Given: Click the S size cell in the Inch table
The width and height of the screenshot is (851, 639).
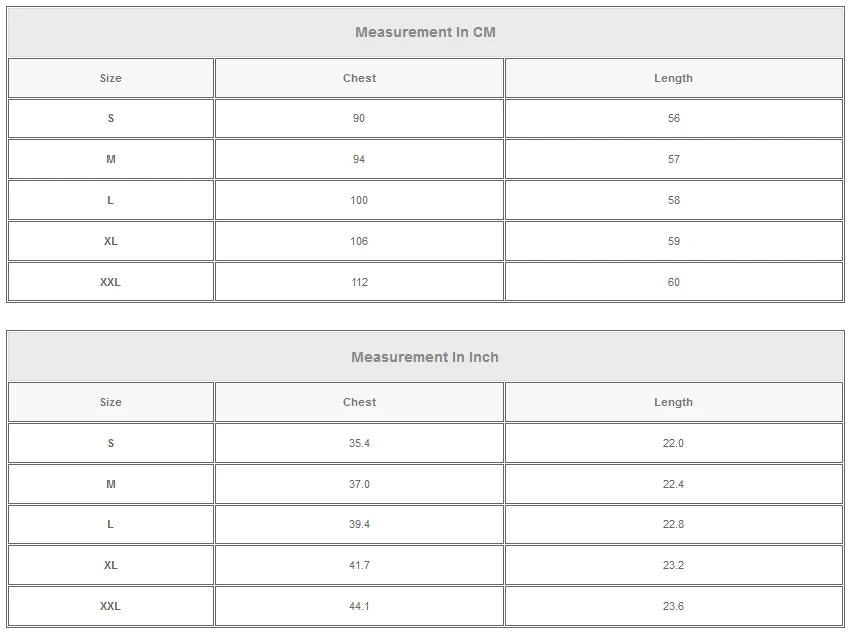Looking at the screenshot, I should coord(110,443).
